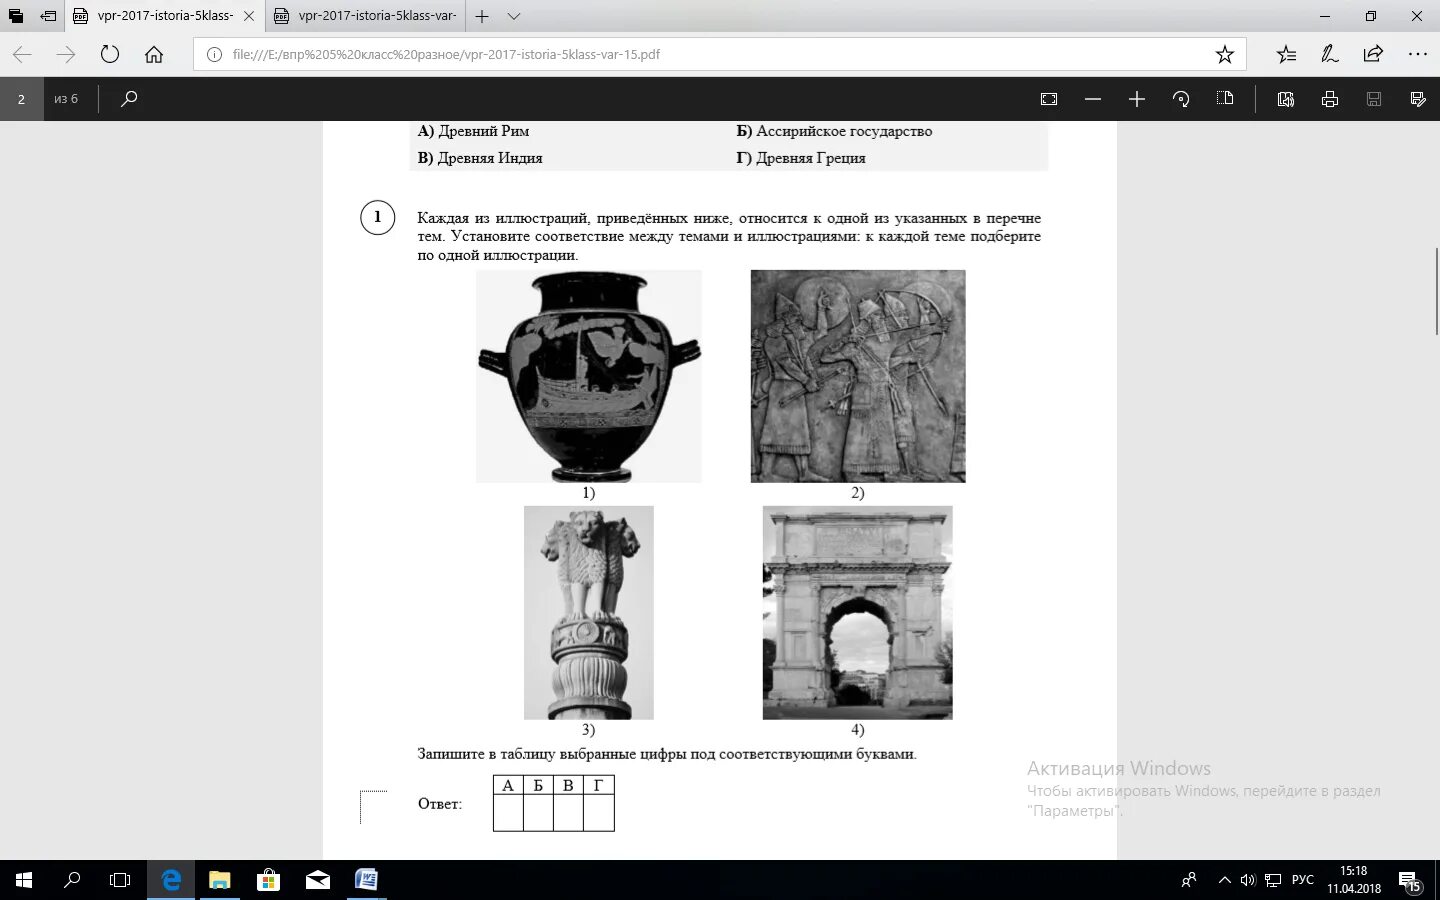Edit the PDF page number field

pos(21,99)
